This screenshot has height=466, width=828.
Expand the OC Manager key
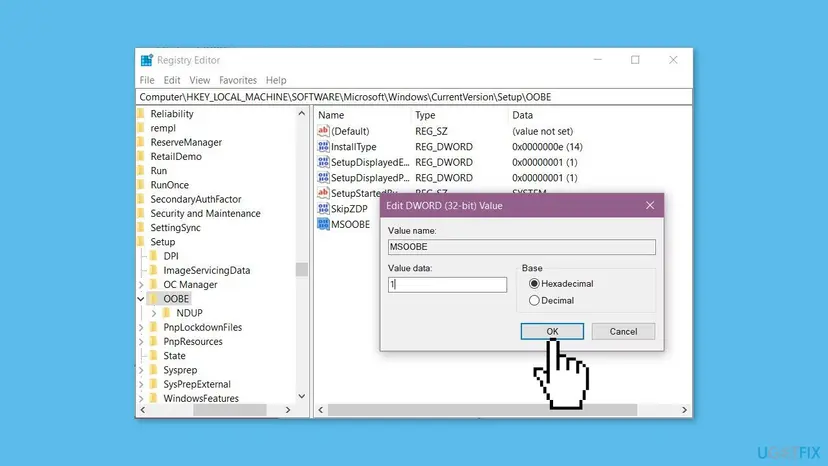tap(141, 285)
